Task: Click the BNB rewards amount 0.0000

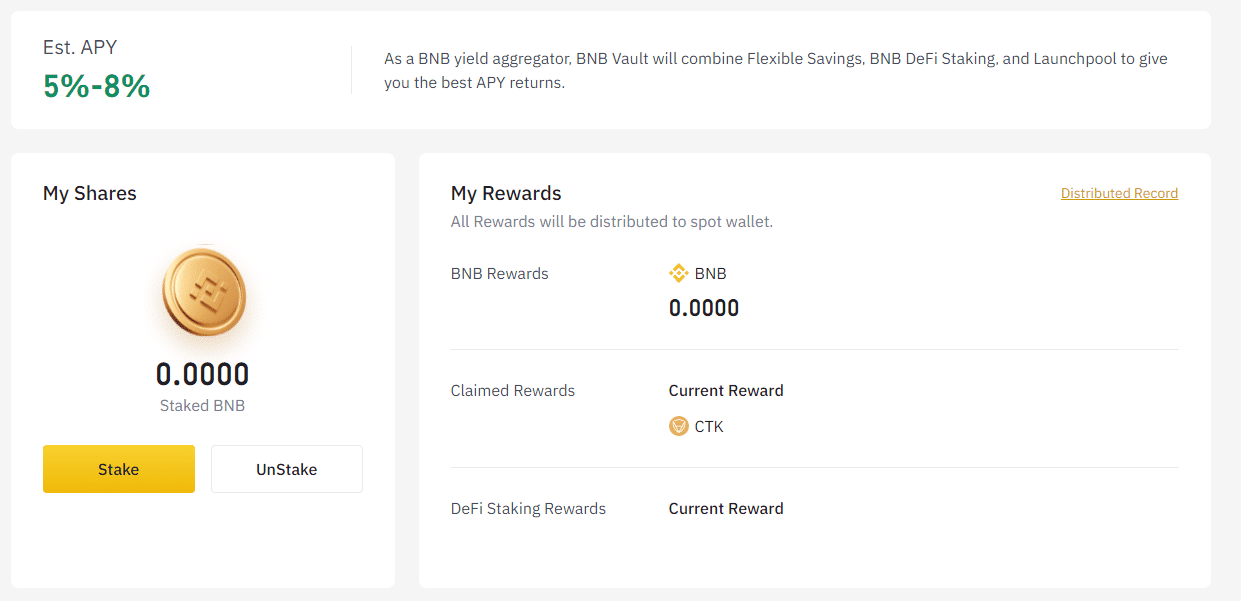Action: (703, 308)
